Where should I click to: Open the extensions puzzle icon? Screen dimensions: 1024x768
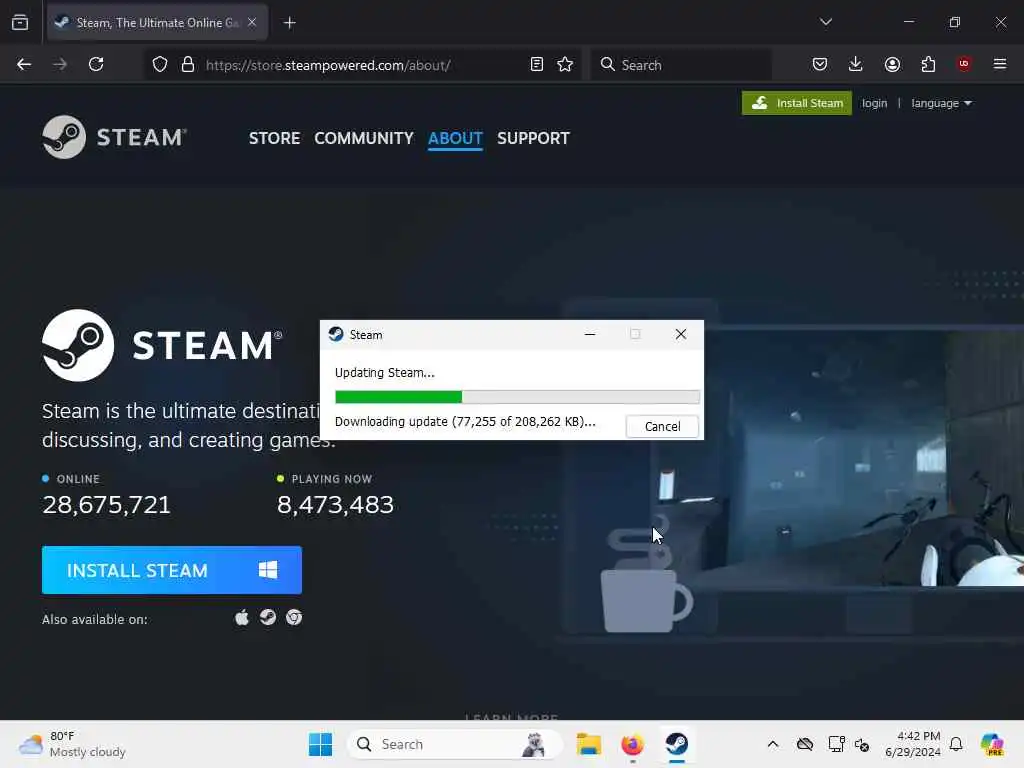pos(928,64)
